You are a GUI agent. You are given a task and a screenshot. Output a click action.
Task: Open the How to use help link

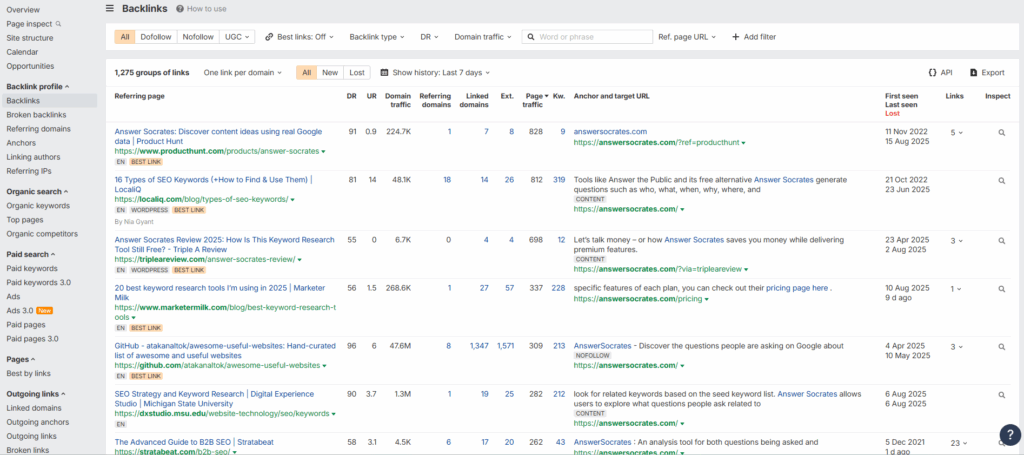(x=202, y=8)
